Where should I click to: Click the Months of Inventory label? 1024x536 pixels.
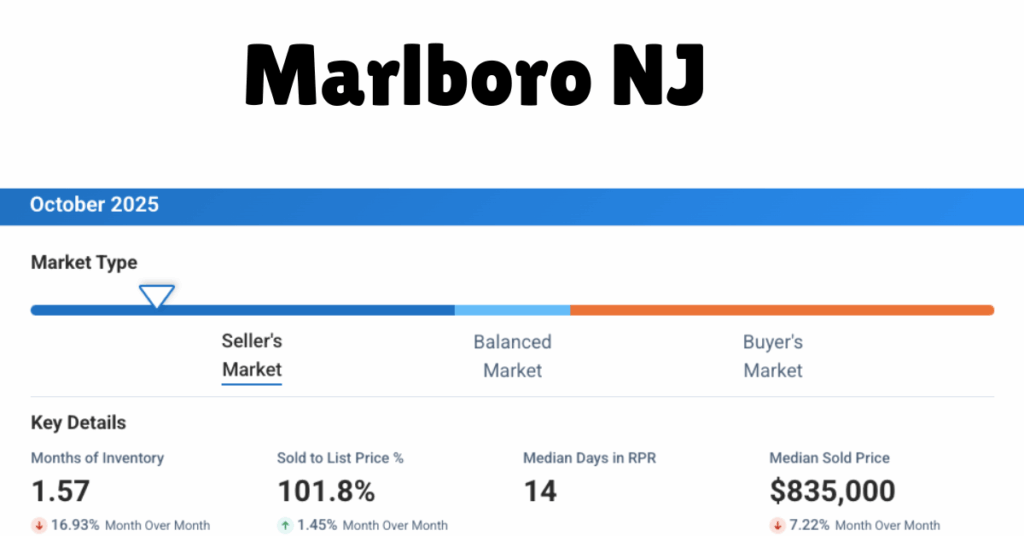point(97,458)
